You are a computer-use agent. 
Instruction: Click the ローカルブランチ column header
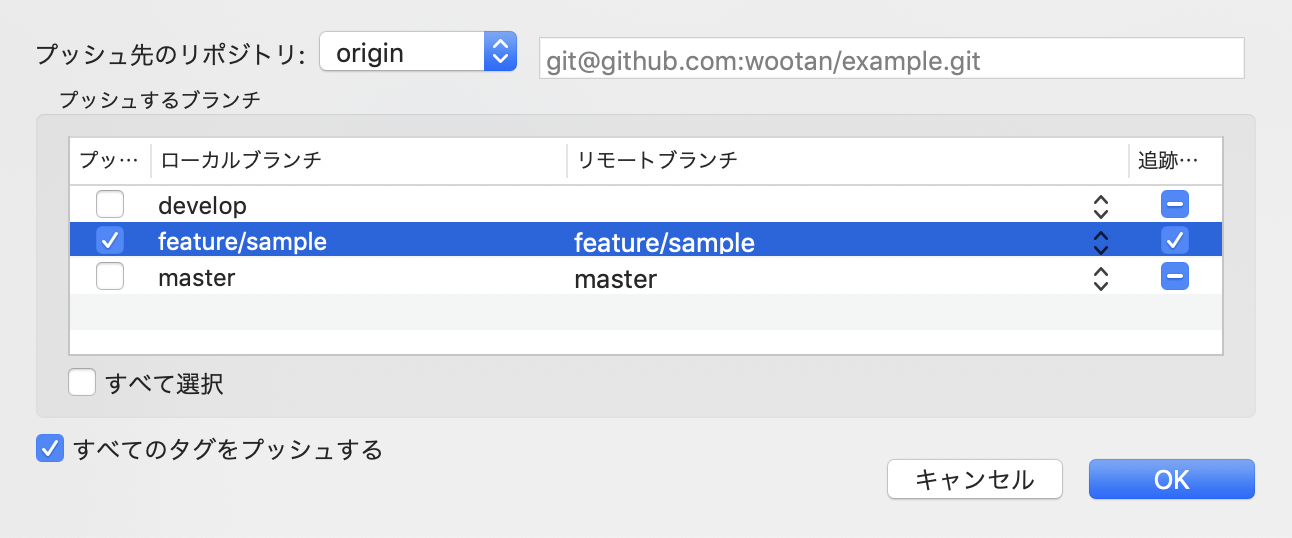(x=358, y=160)
